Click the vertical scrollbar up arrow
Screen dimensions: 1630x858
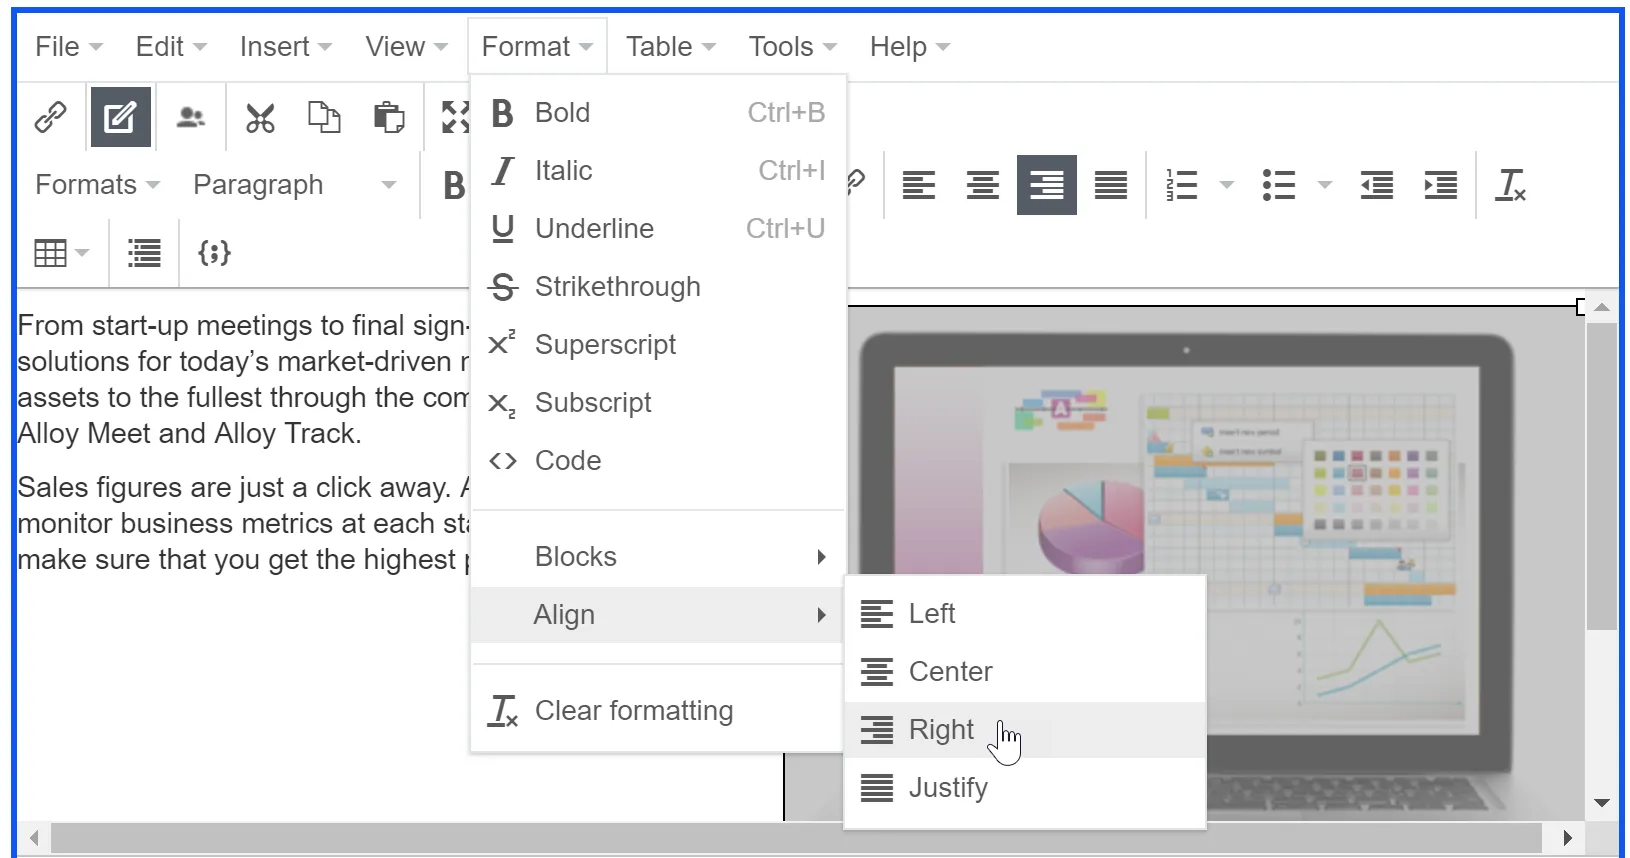[x=1602, y=307]
